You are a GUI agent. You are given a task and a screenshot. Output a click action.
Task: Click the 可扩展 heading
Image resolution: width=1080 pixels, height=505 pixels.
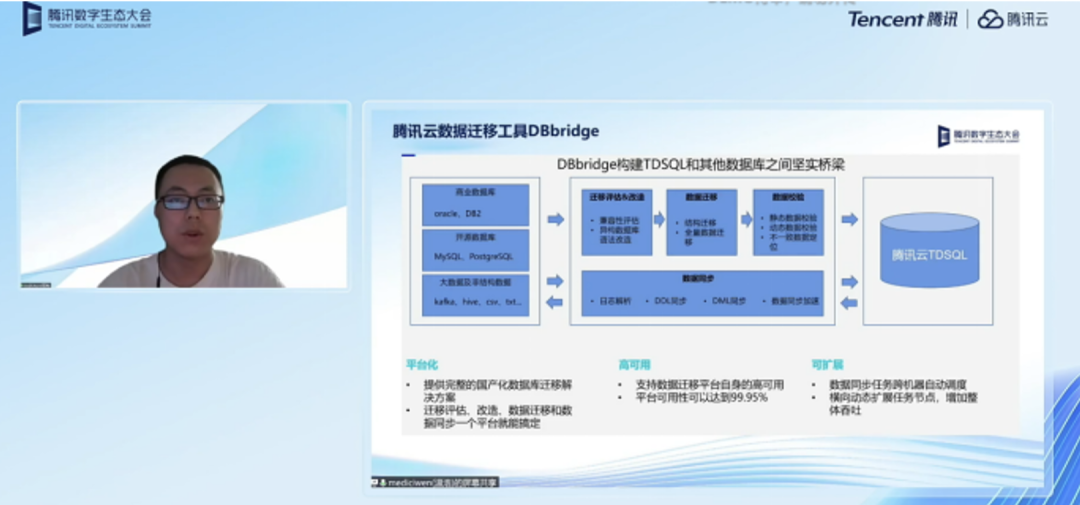(x=827, y=364)
